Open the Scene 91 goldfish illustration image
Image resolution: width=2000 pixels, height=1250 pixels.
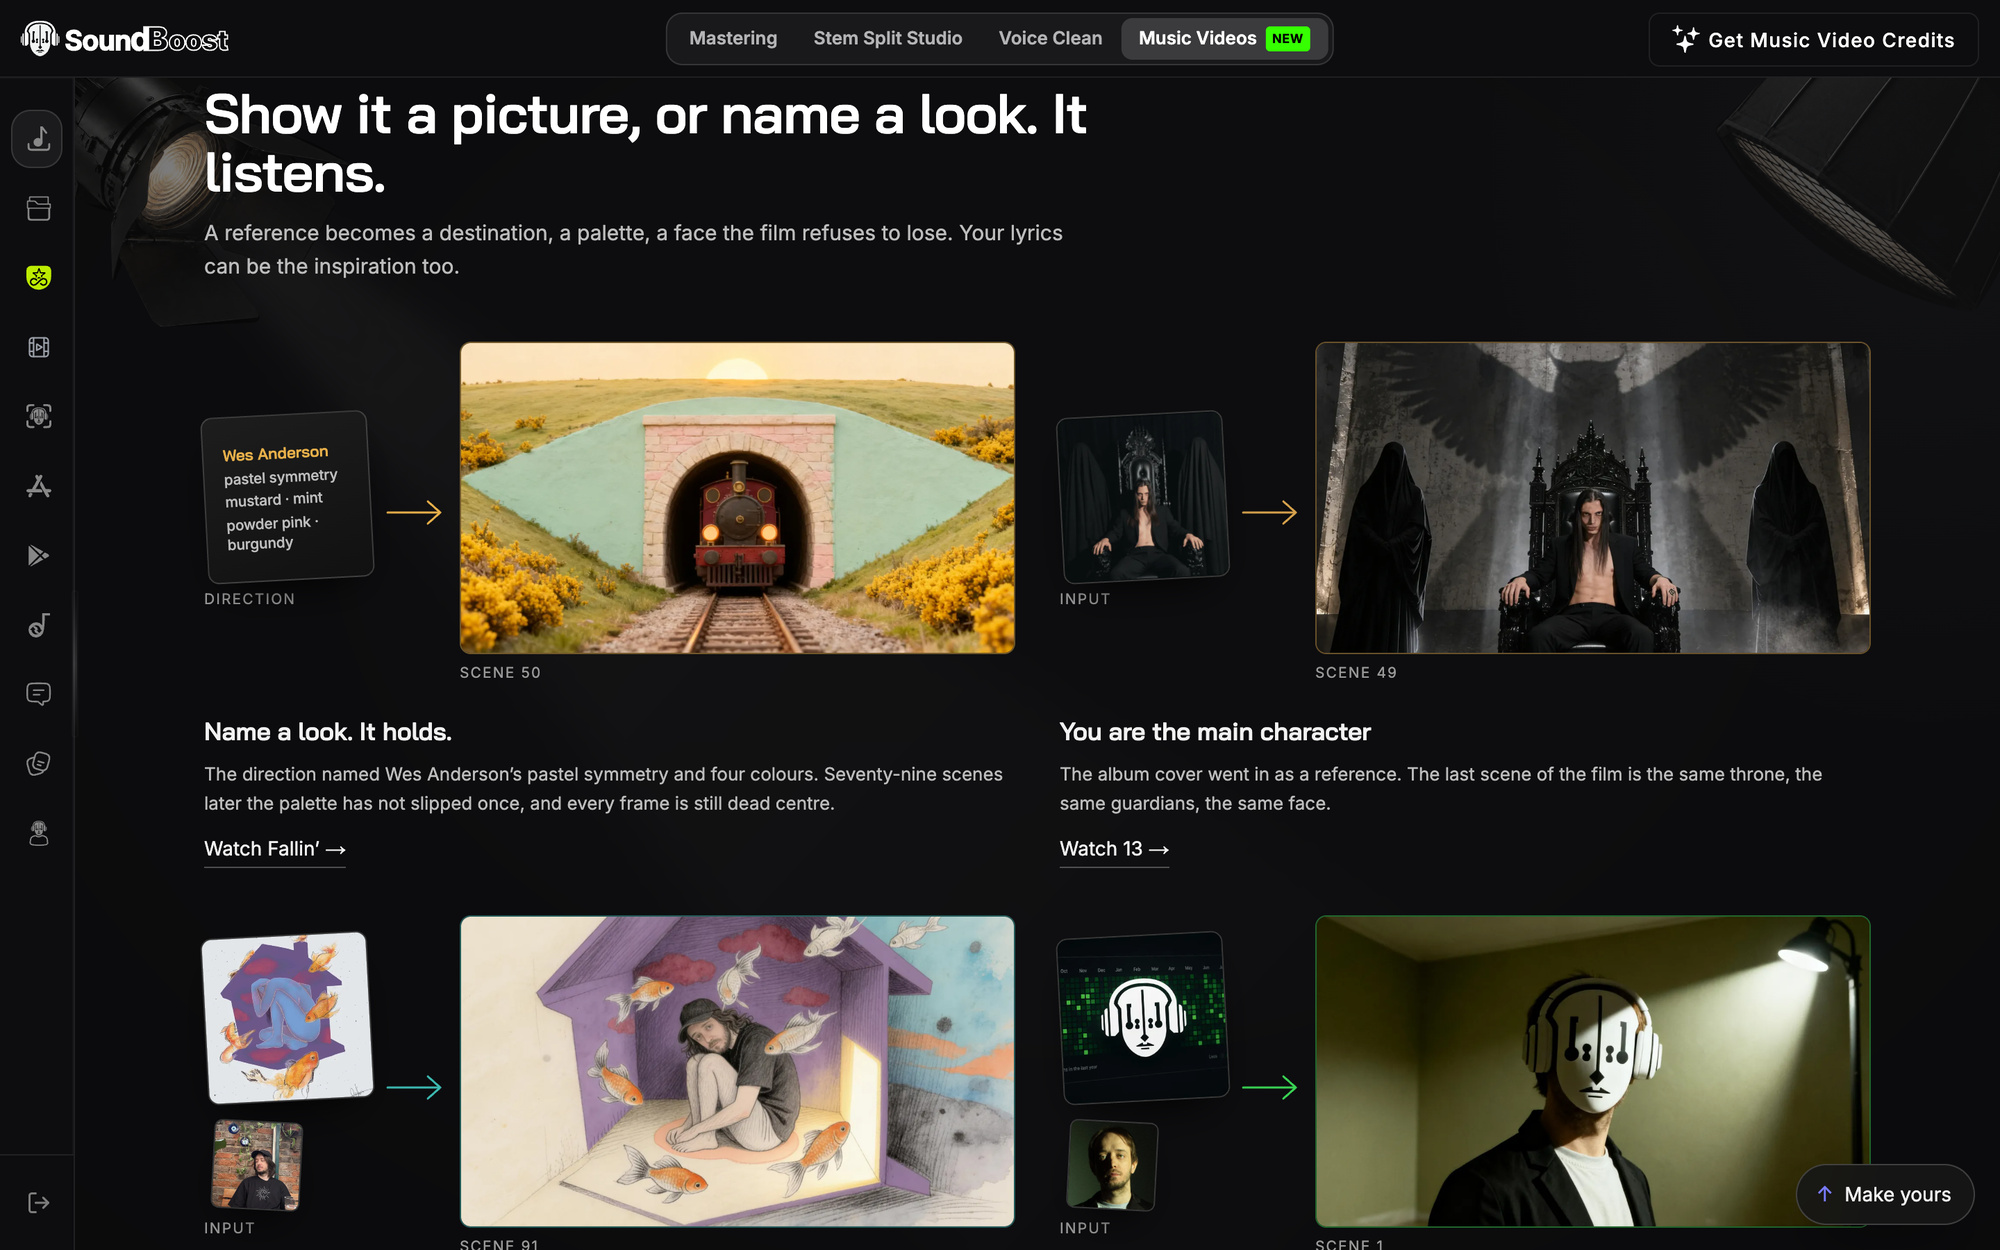737,1071
